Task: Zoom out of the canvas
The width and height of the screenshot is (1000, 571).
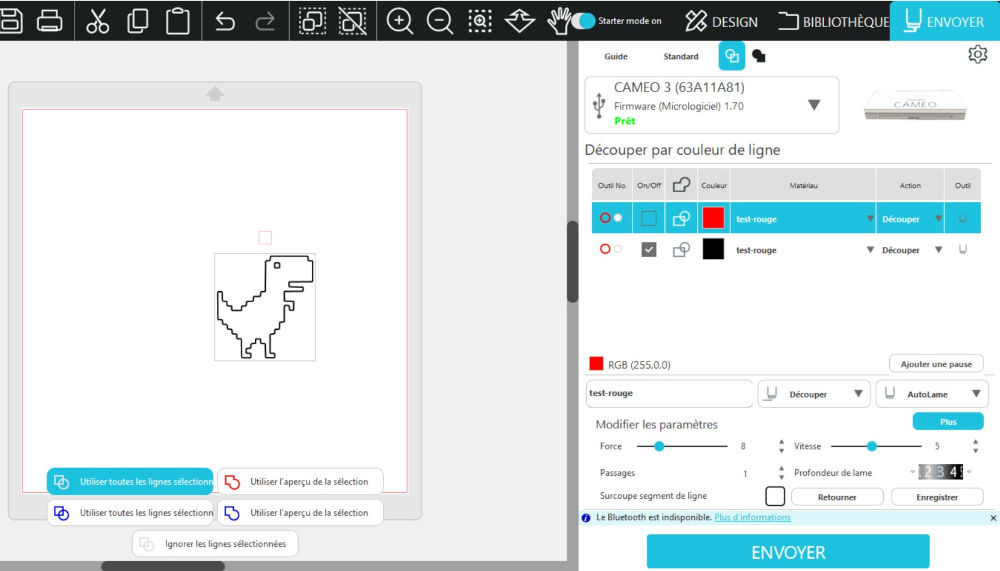Action: click(439, 21)
